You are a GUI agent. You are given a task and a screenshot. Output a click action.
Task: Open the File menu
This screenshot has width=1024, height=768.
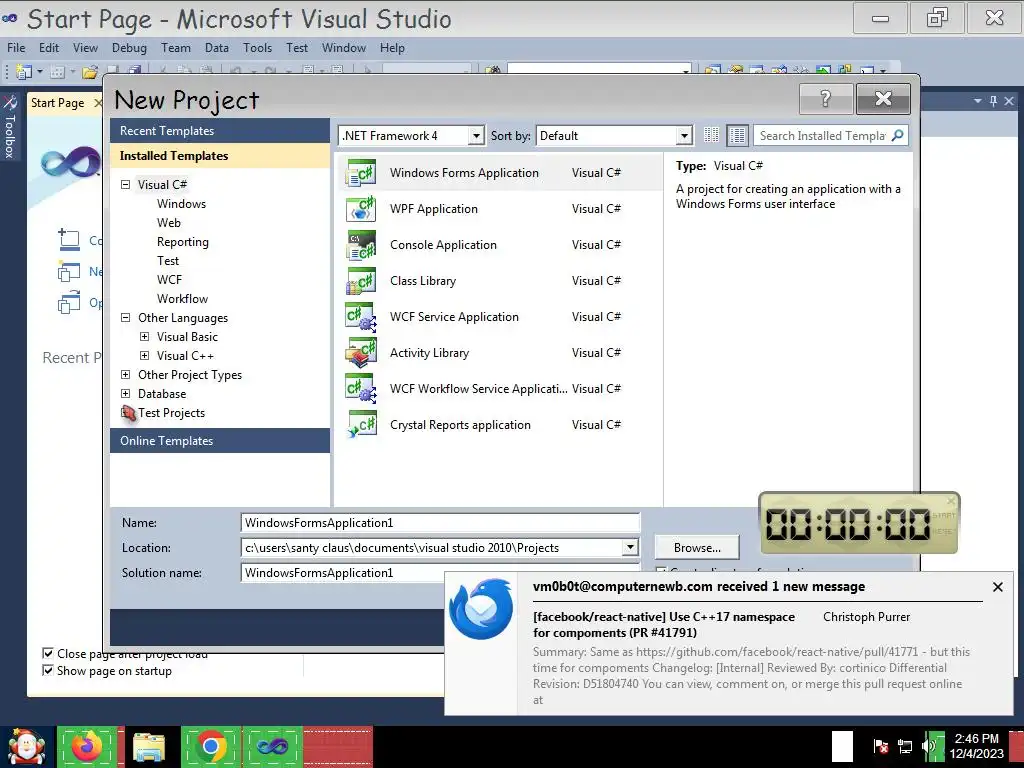(x=16, y=48)
